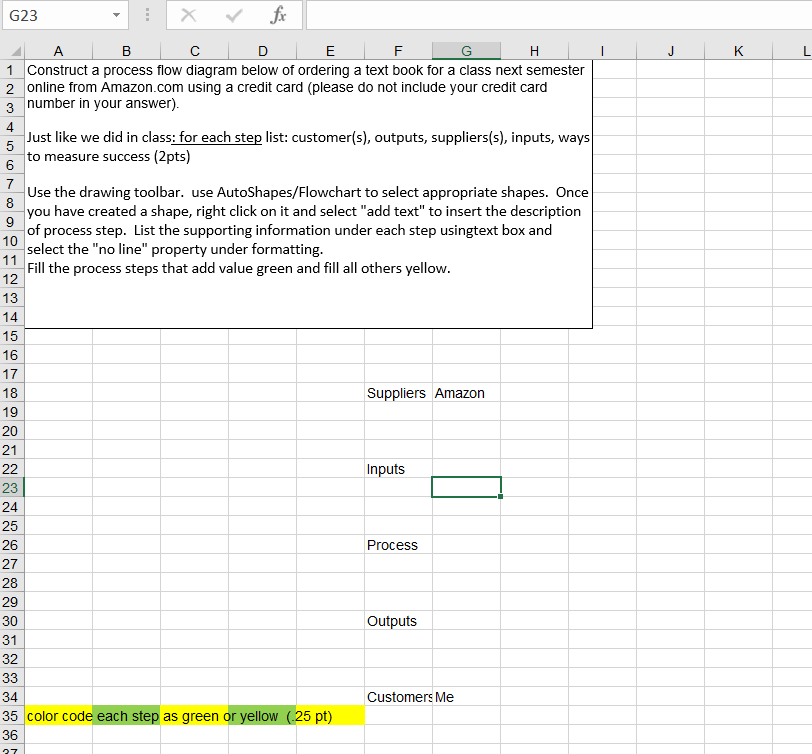Viewport: 812px width, 754px height.
Task: Click the "as green" cell in row 35
Action: point(195,716)
